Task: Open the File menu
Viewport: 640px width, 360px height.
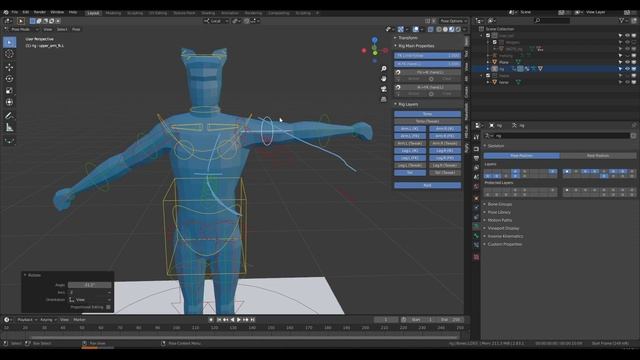Action: coord(15,12)
